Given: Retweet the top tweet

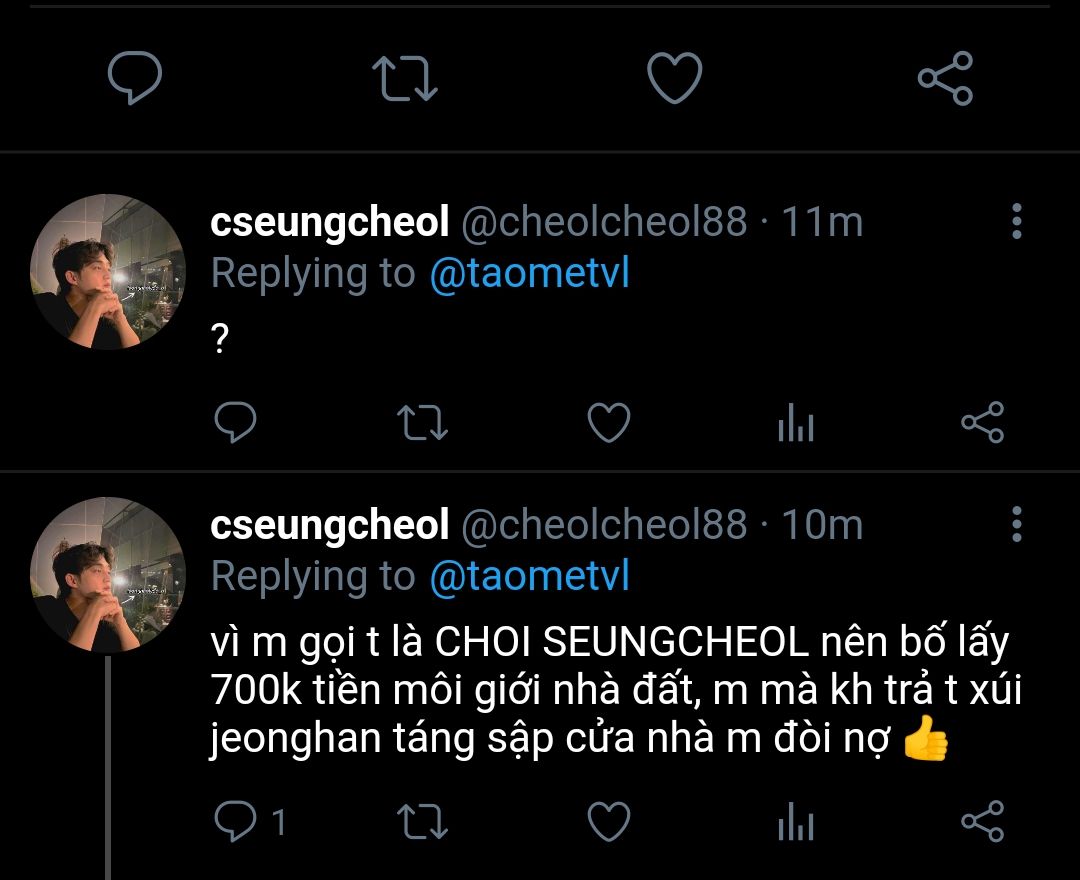Looking at the screenshot, I should (404, 80).
